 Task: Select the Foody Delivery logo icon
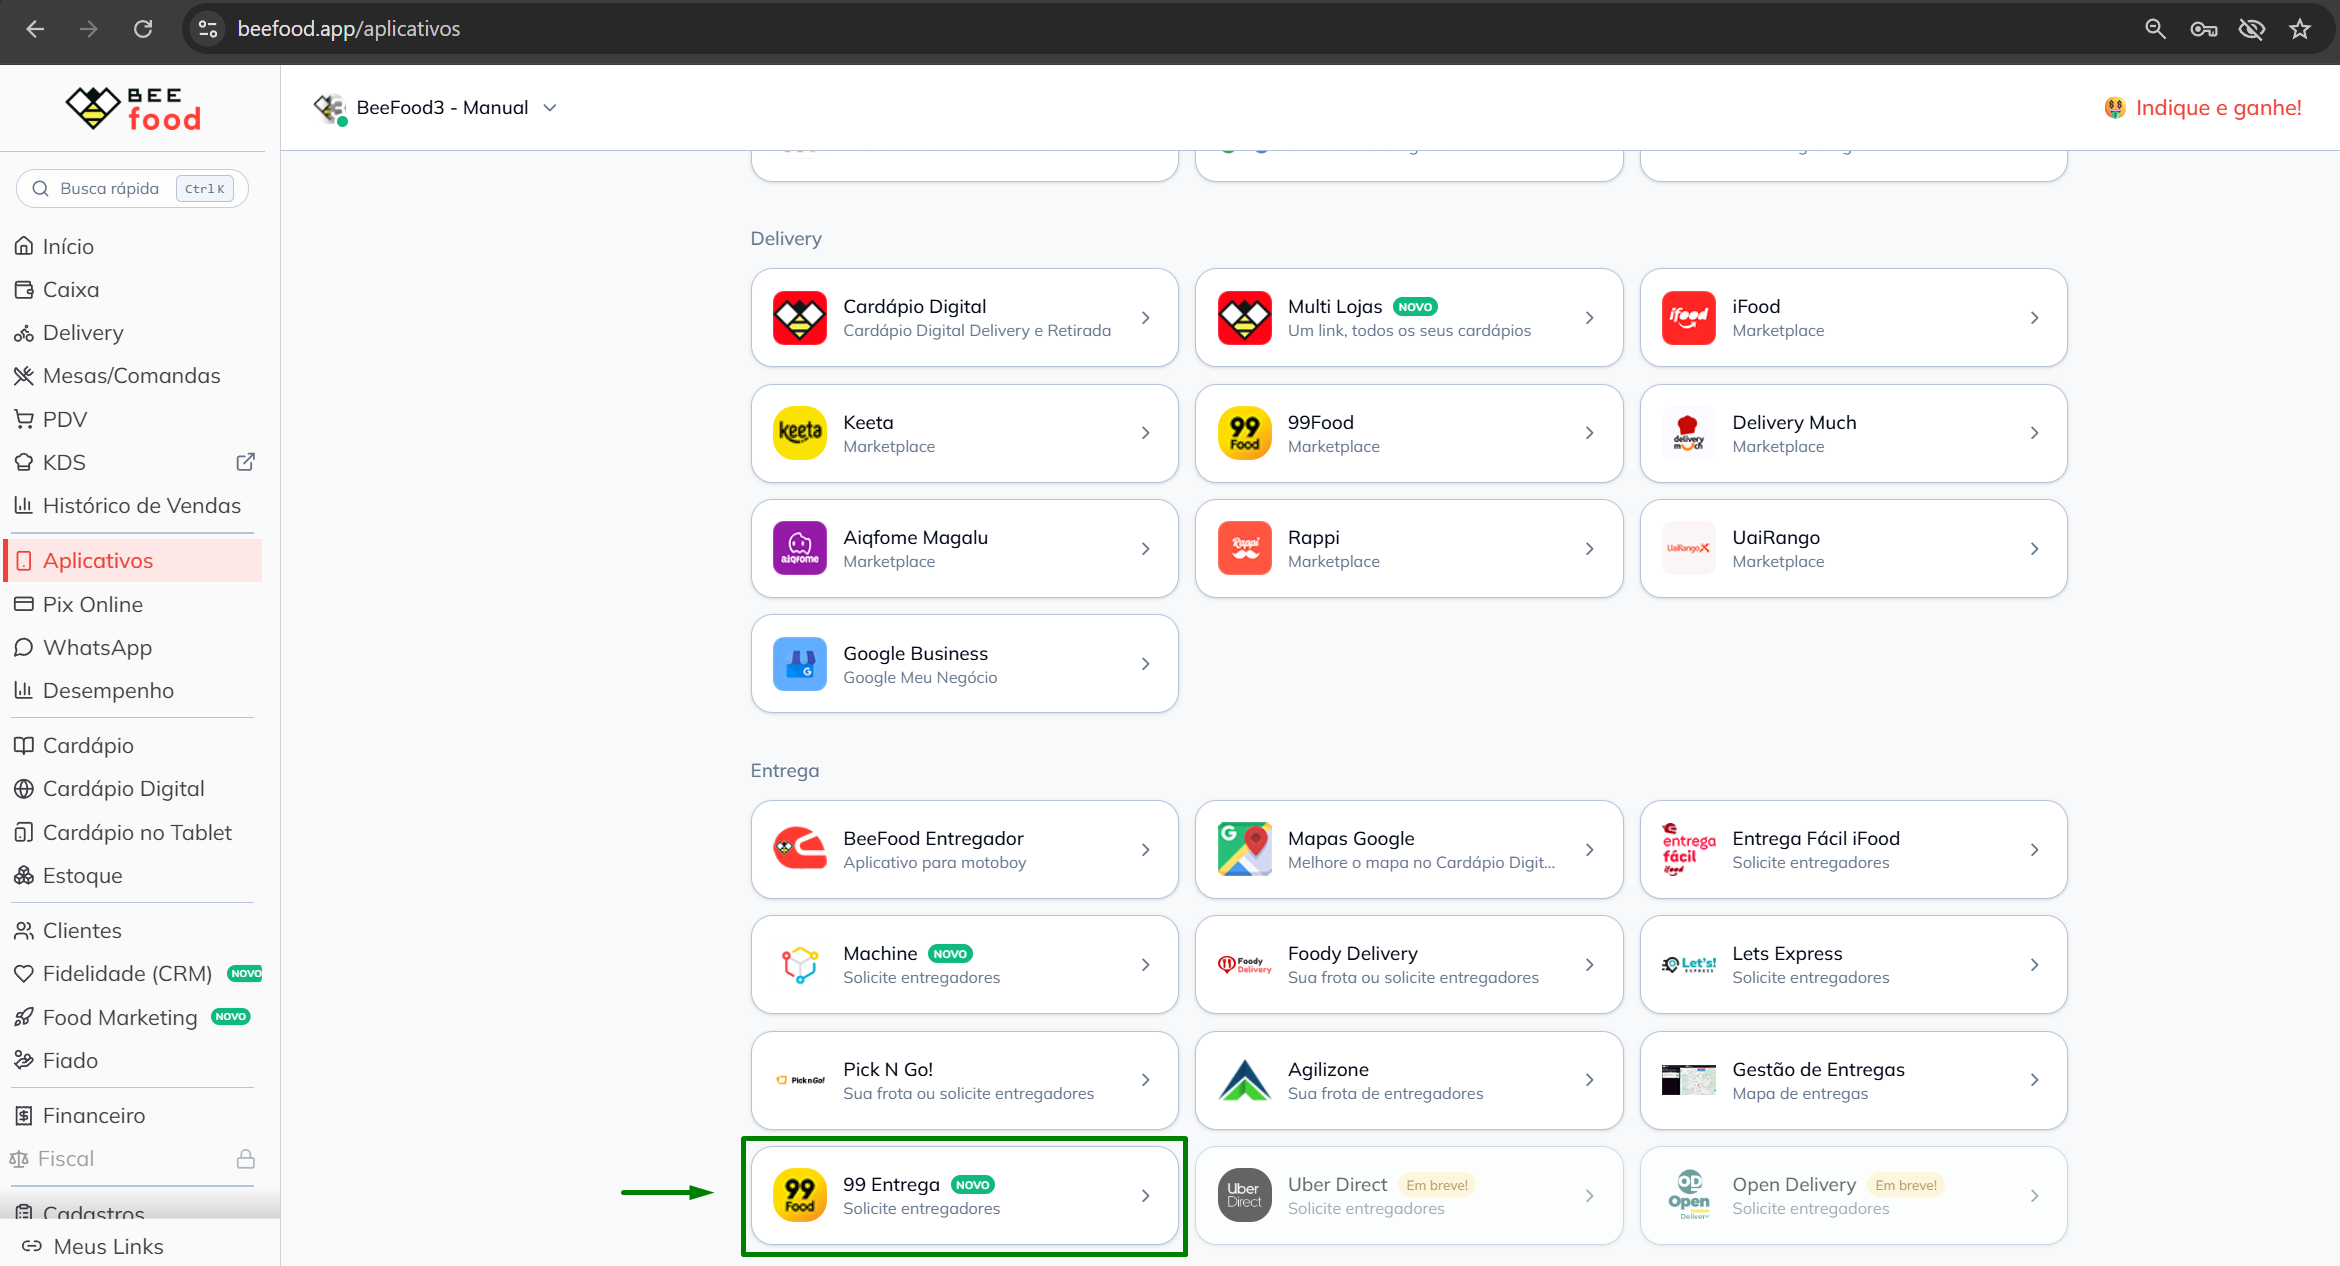pyautogui.click(x=1244, y=965)
